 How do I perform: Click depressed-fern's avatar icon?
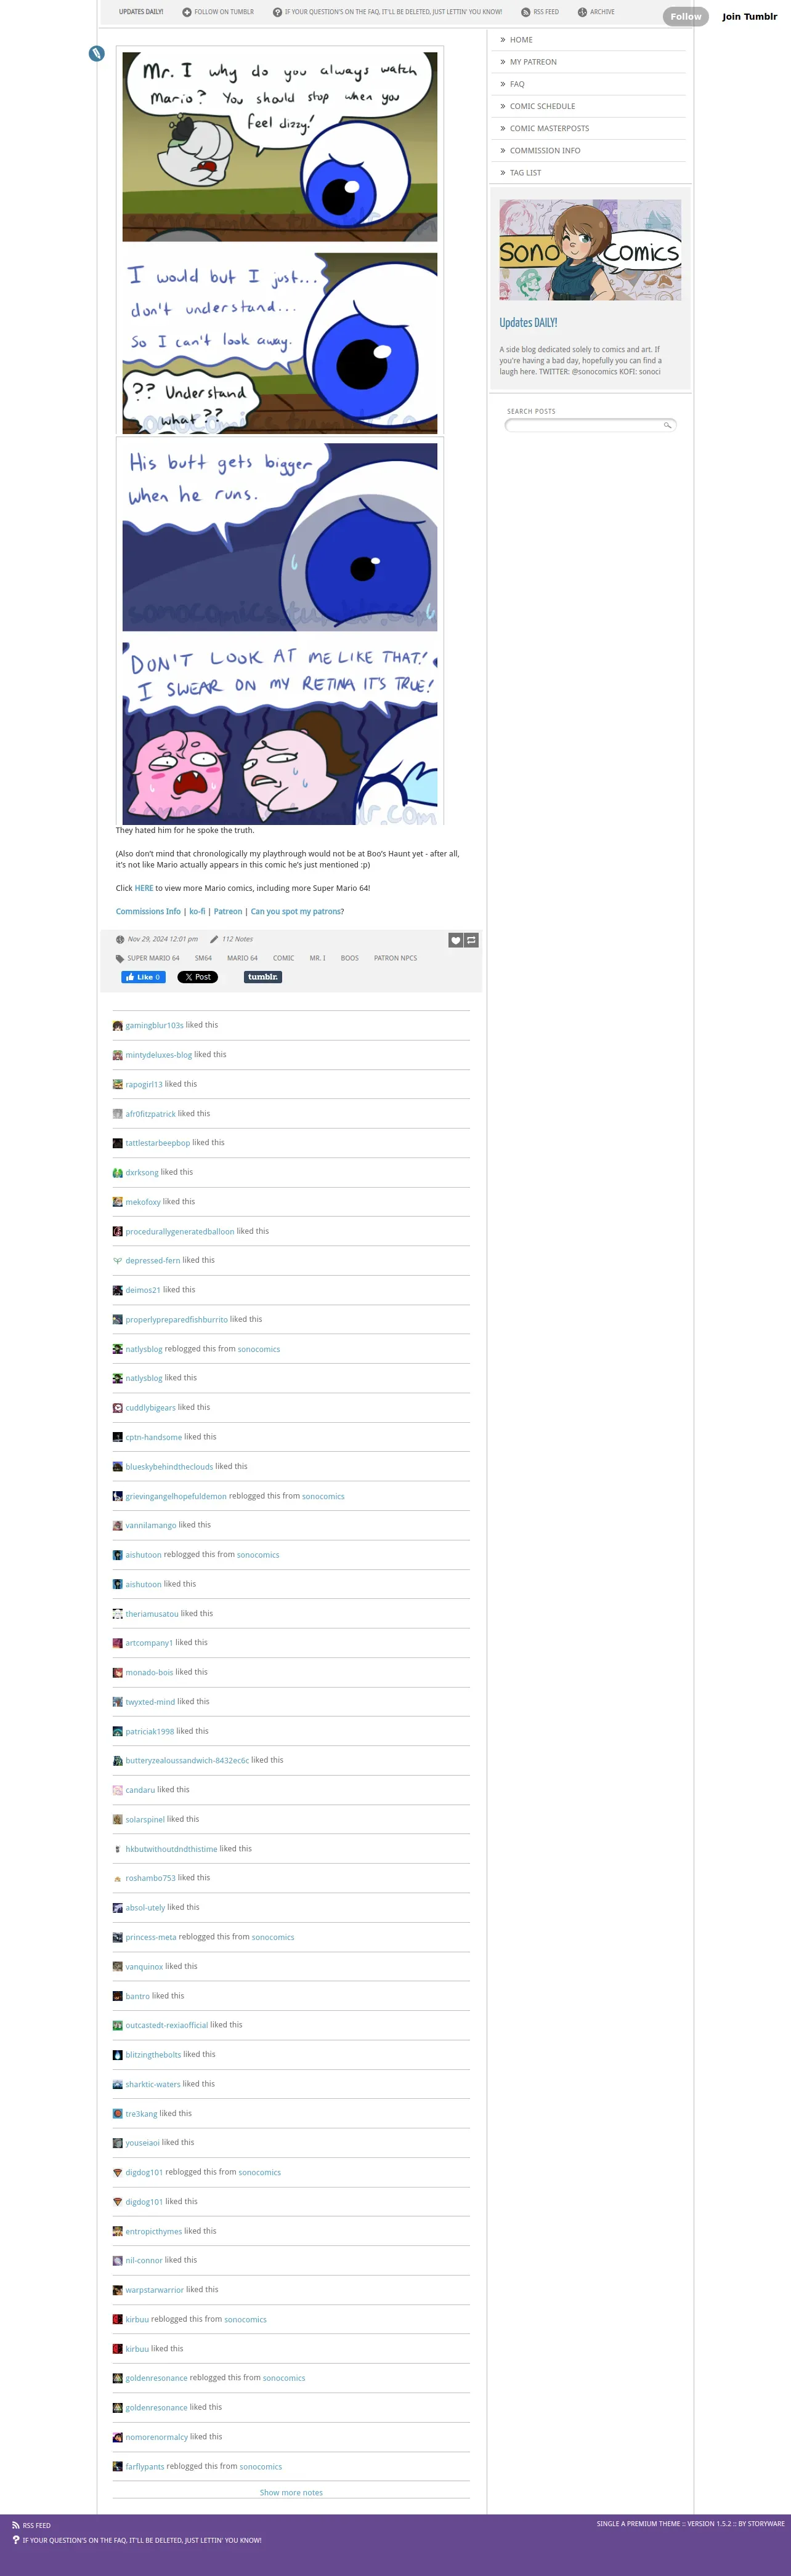(x=117, y=1260)
